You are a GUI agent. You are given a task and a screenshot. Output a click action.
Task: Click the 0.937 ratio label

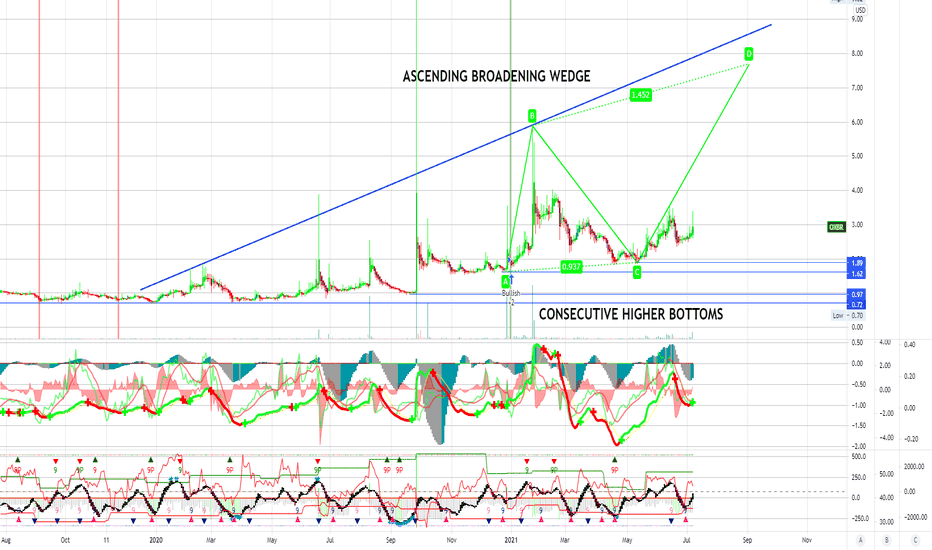coord(571,266)
